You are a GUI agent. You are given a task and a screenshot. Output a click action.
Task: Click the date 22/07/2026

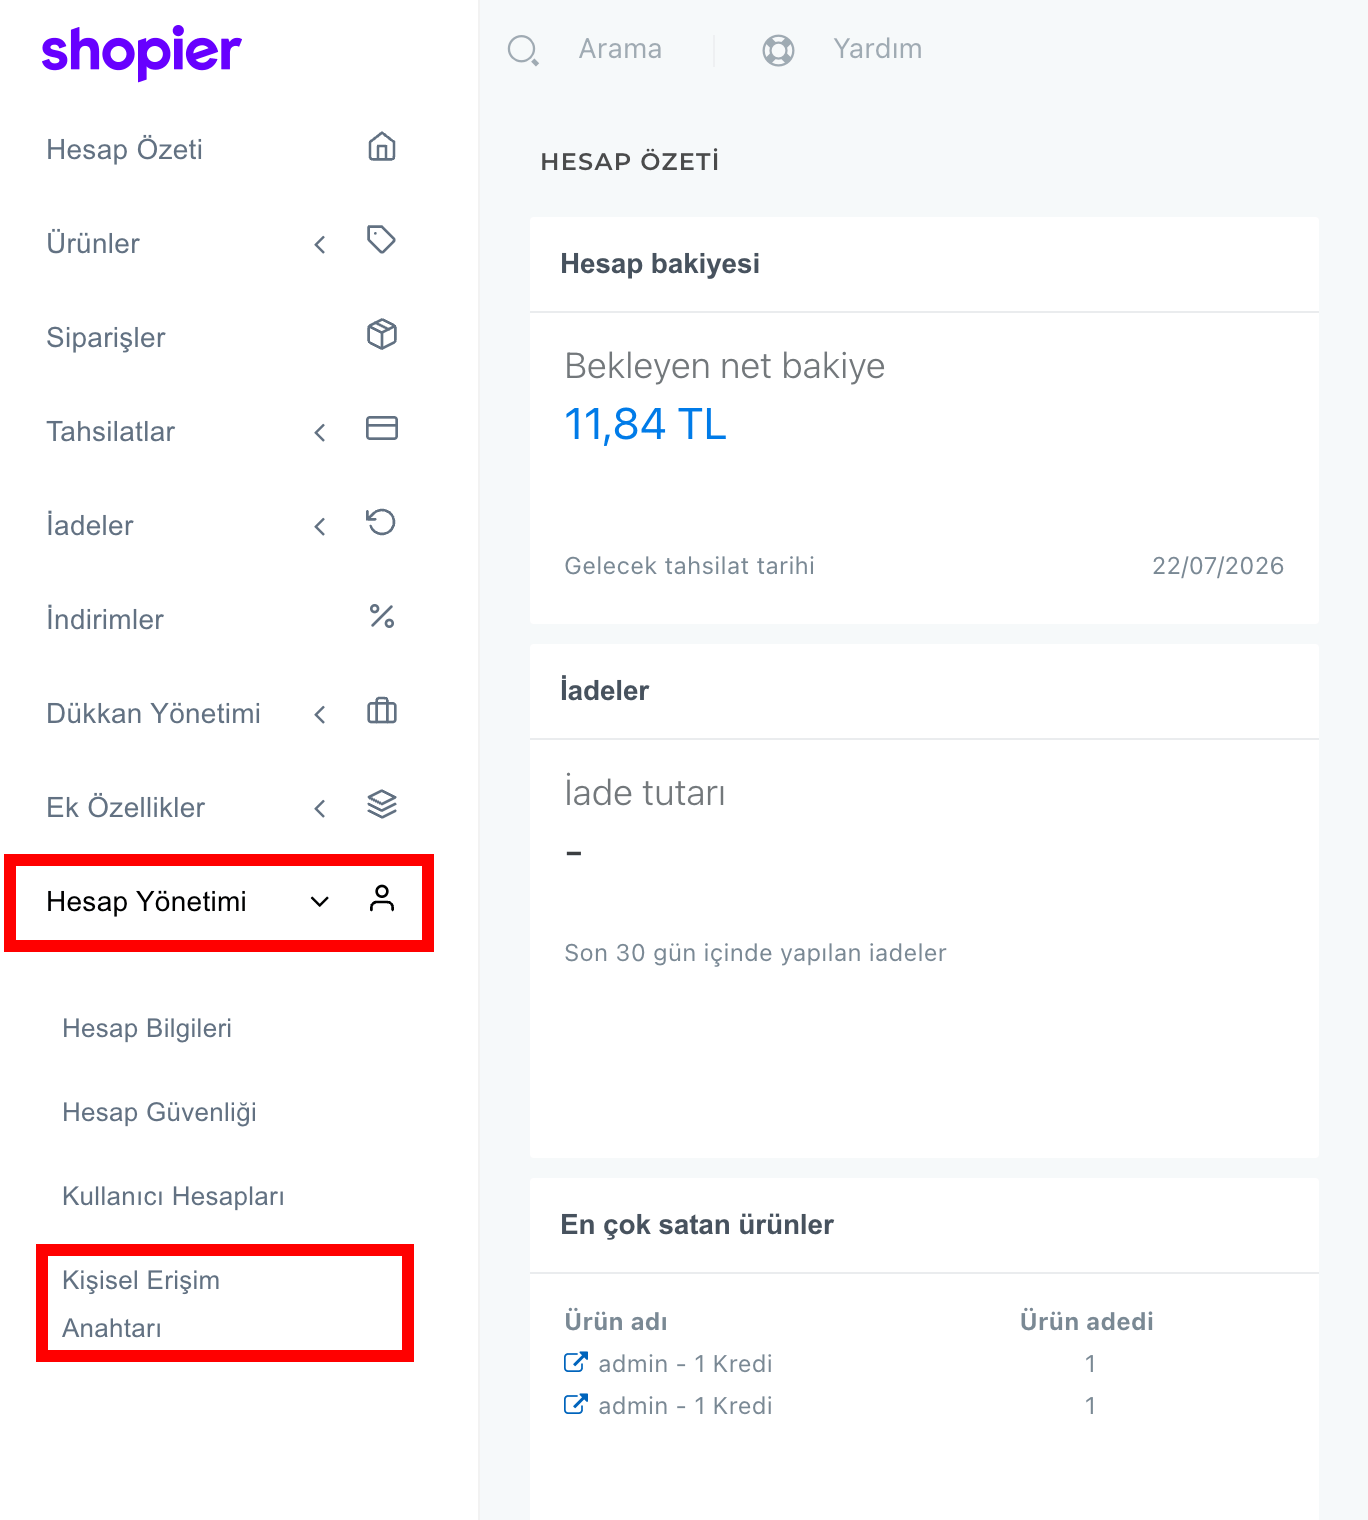tap(1218, 566)
